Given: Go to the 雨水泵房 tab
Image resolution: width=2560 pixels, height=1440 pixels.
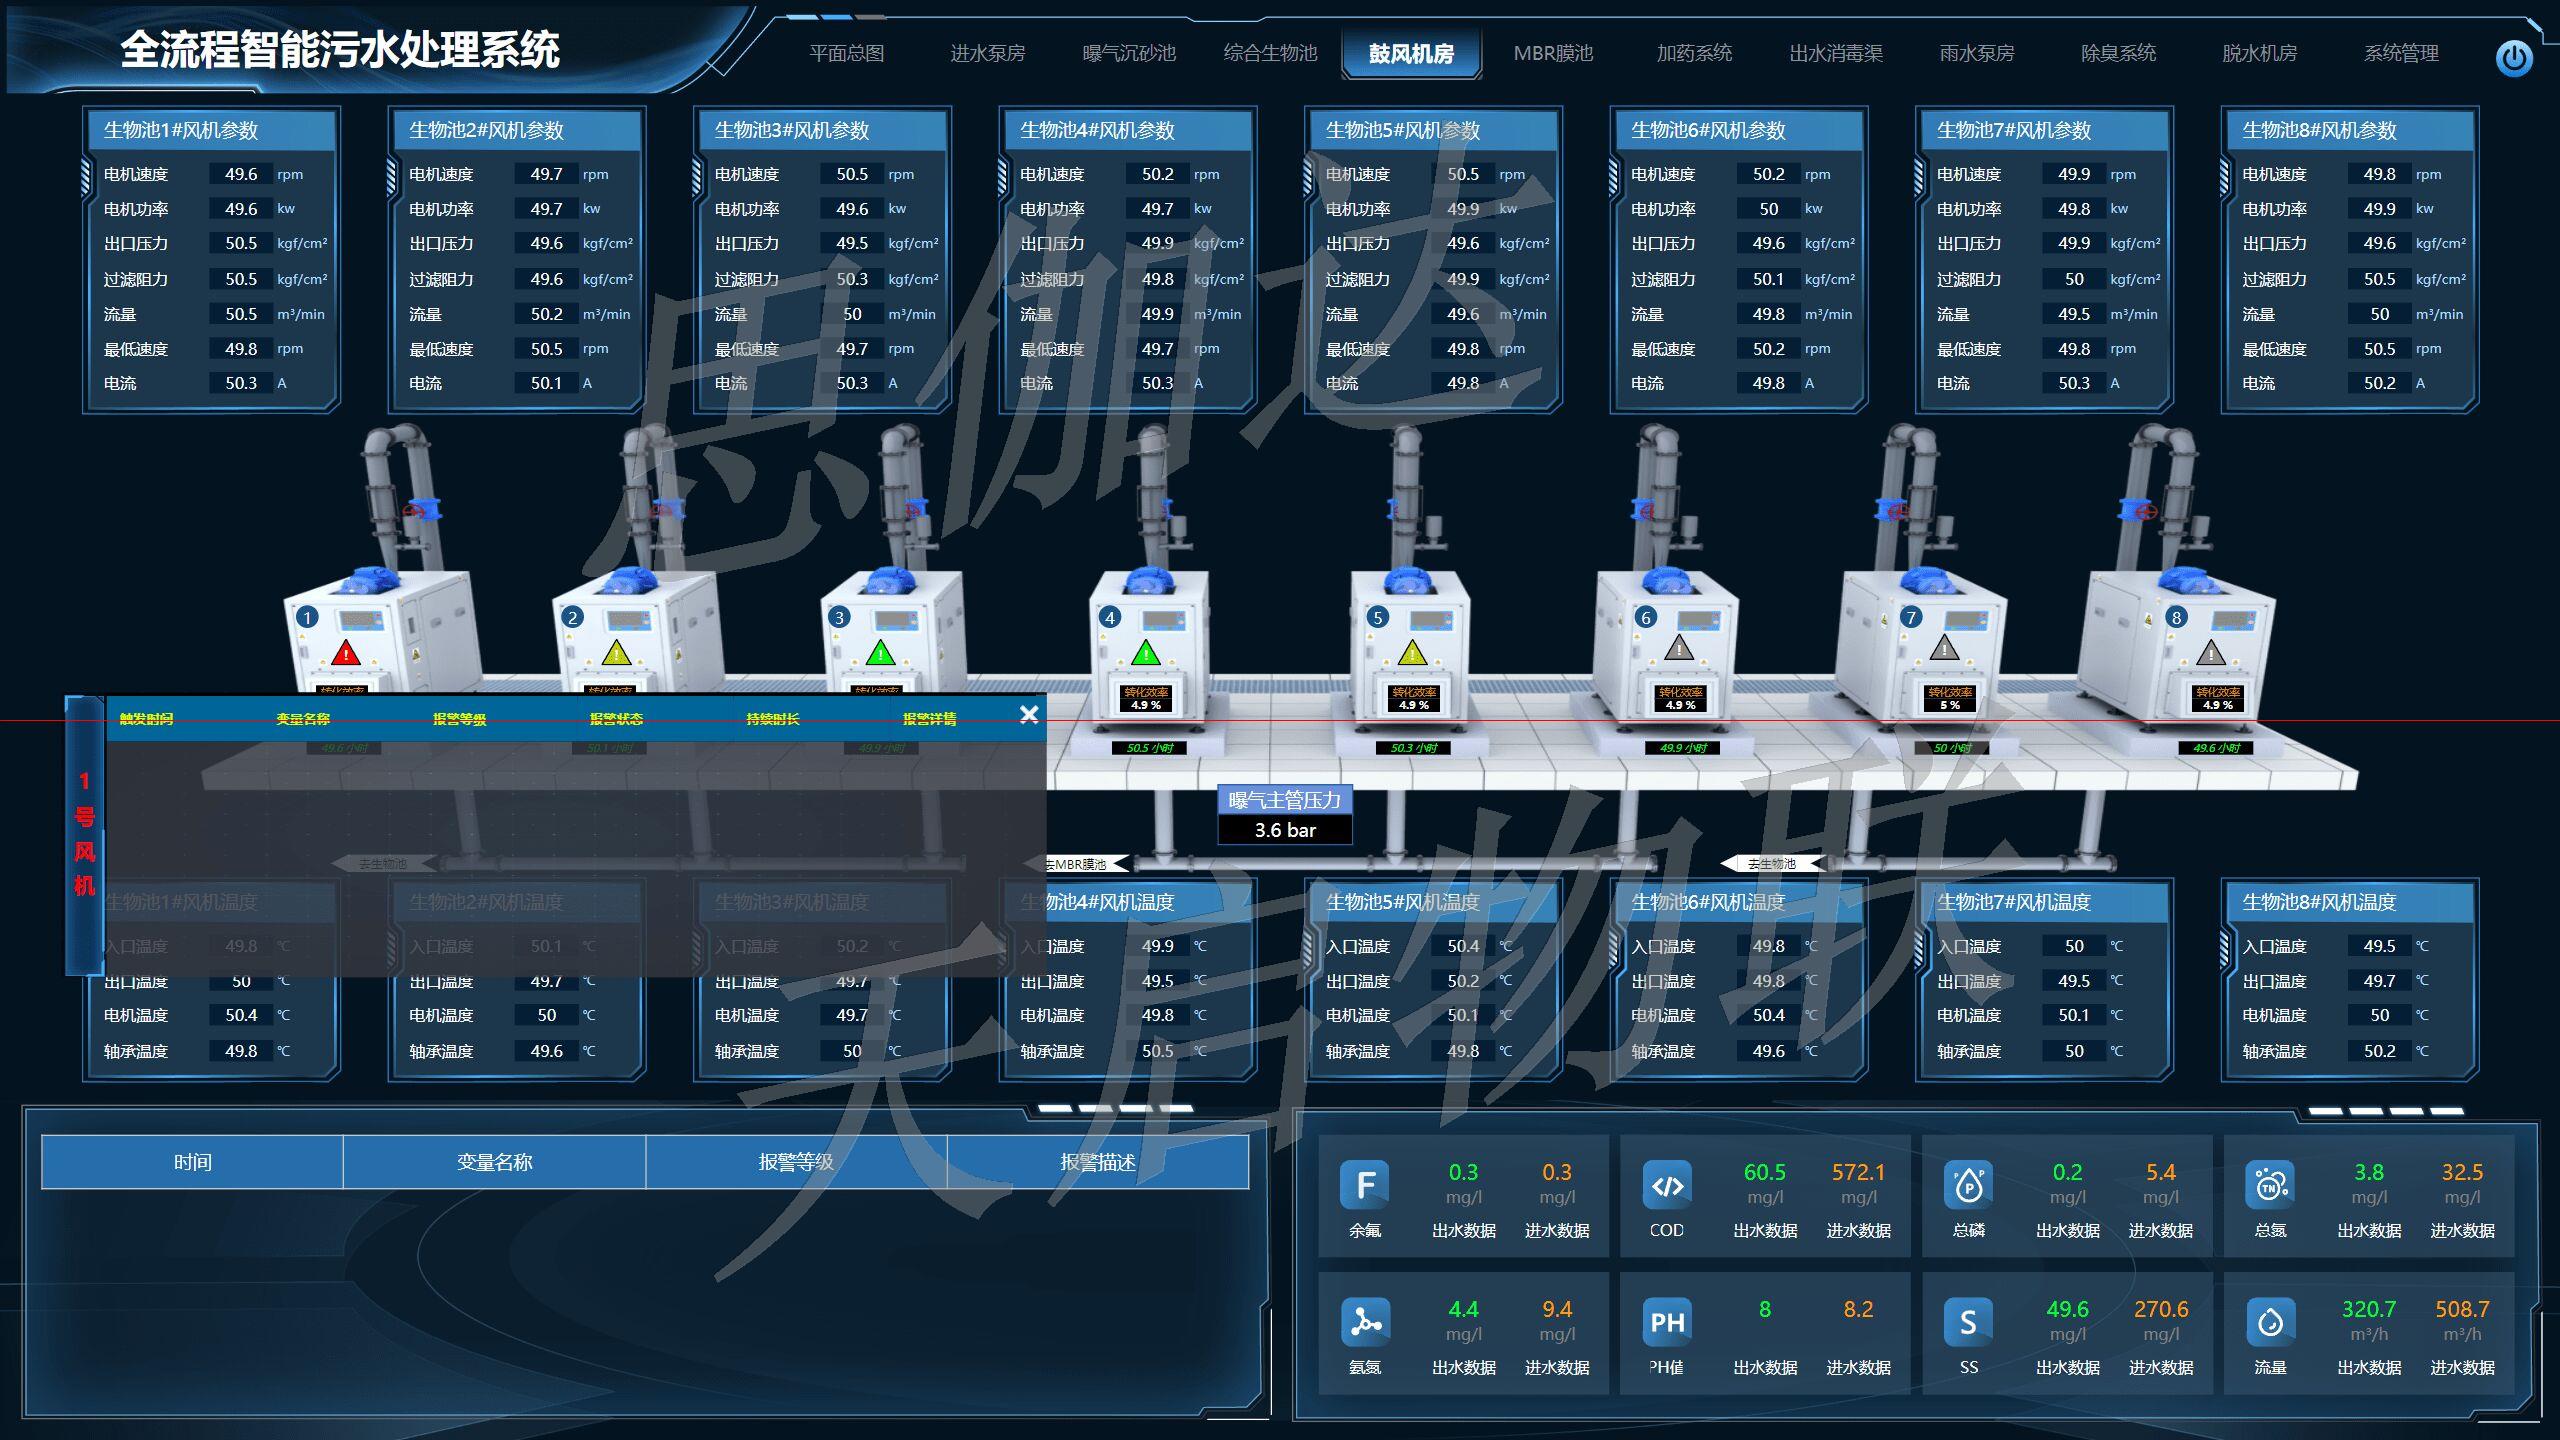Looking at the screenshot, I should click(1977, 53).
